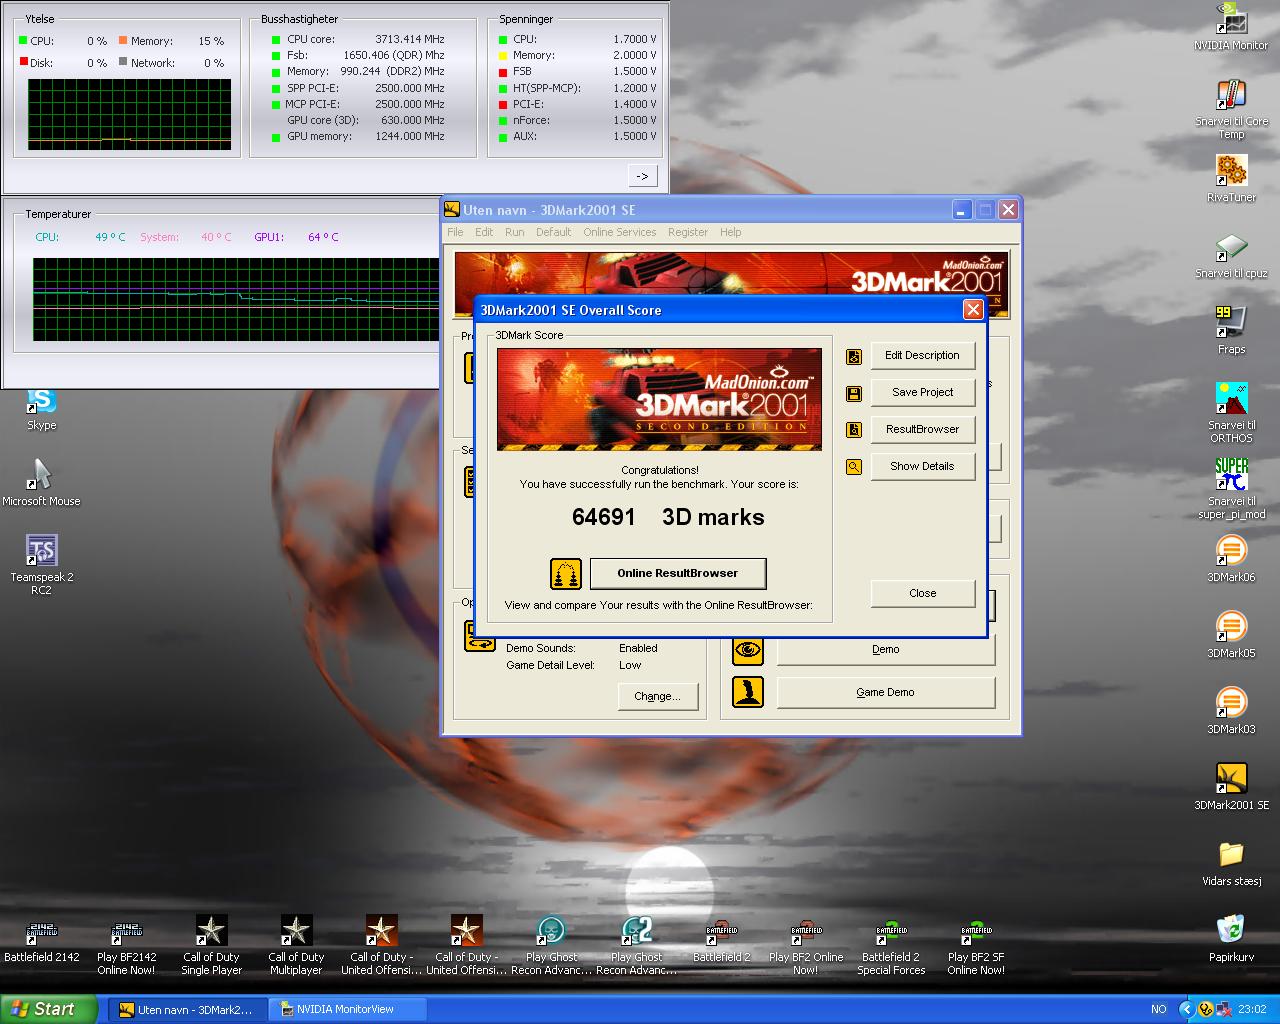Open the Run menu

point(514,232)
